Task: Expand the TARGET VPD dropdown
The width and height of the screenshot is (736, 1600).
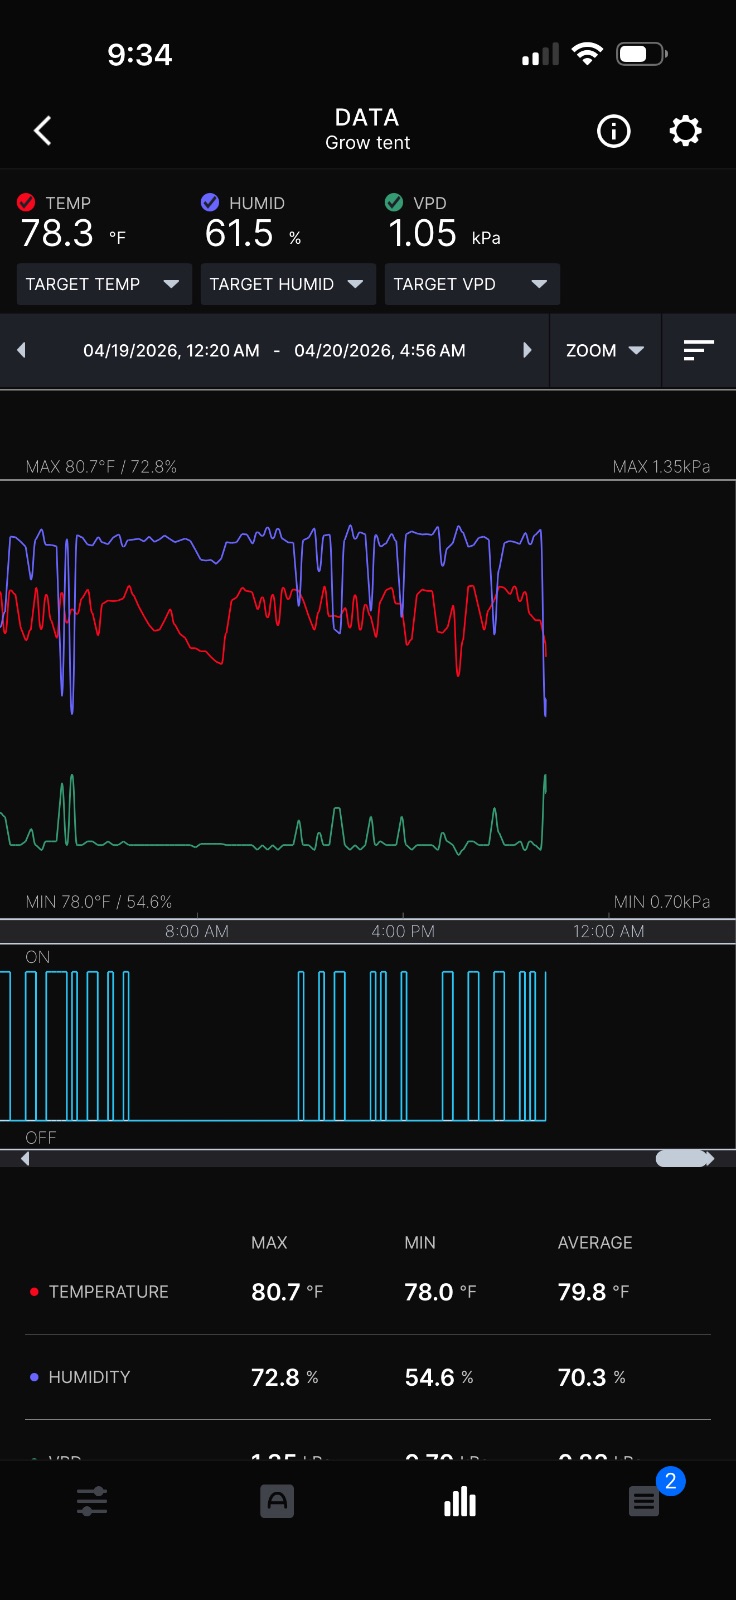Action: click(472, 284)
